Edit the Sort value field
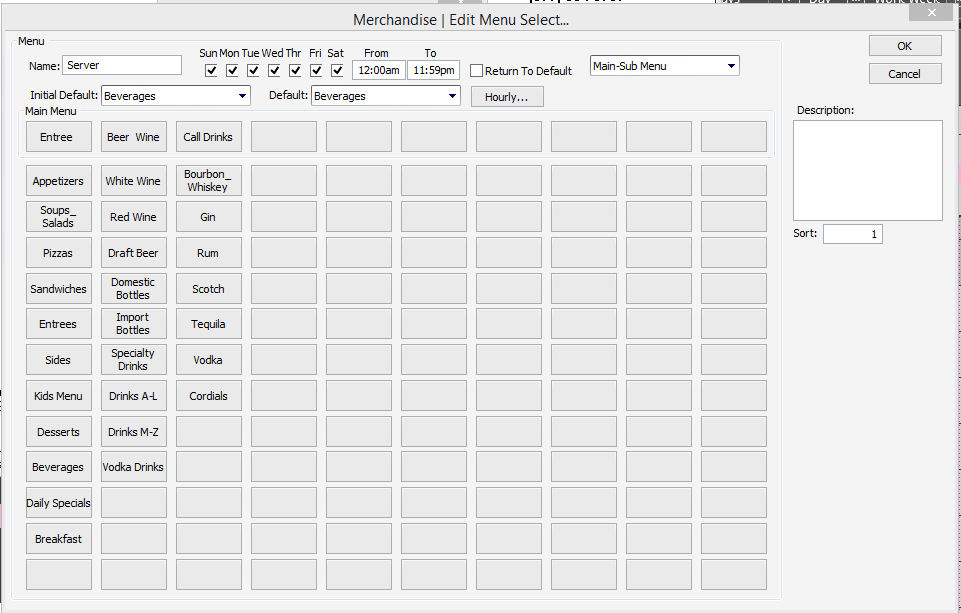Screen dimensions: 961x613 (x=853, y=234)
